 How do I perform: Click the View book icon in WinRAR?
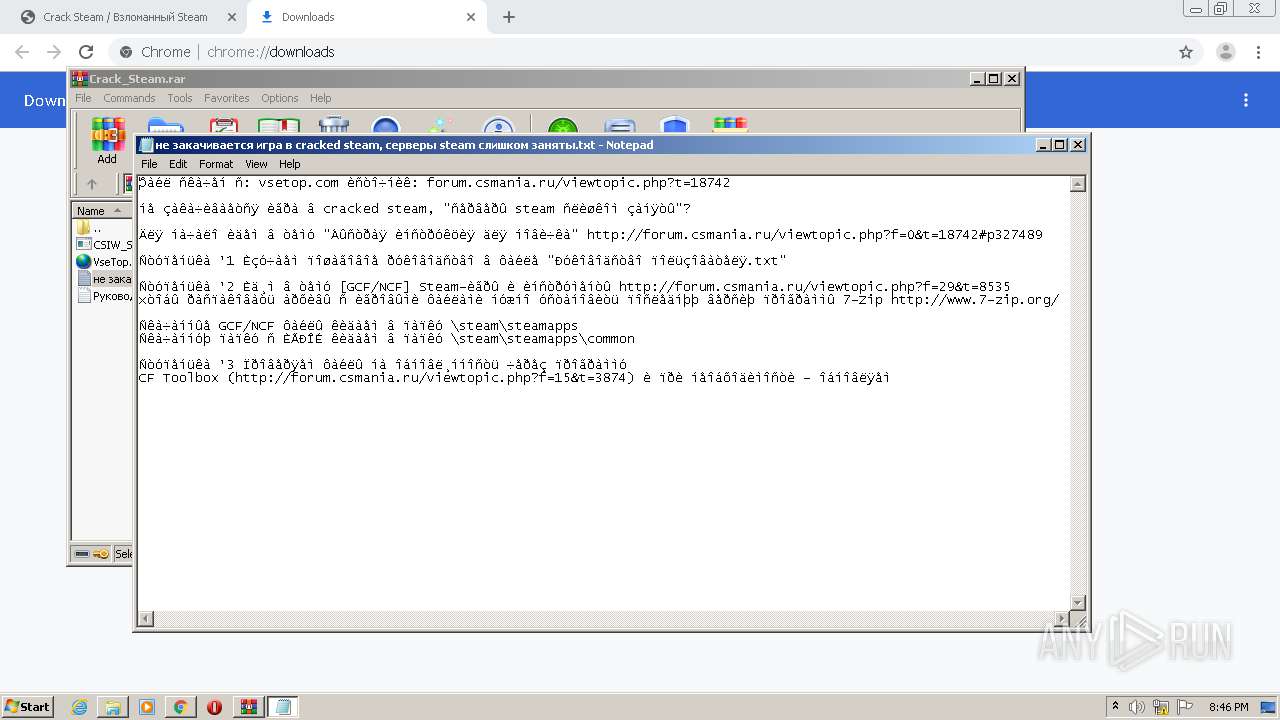click(279, 126)
